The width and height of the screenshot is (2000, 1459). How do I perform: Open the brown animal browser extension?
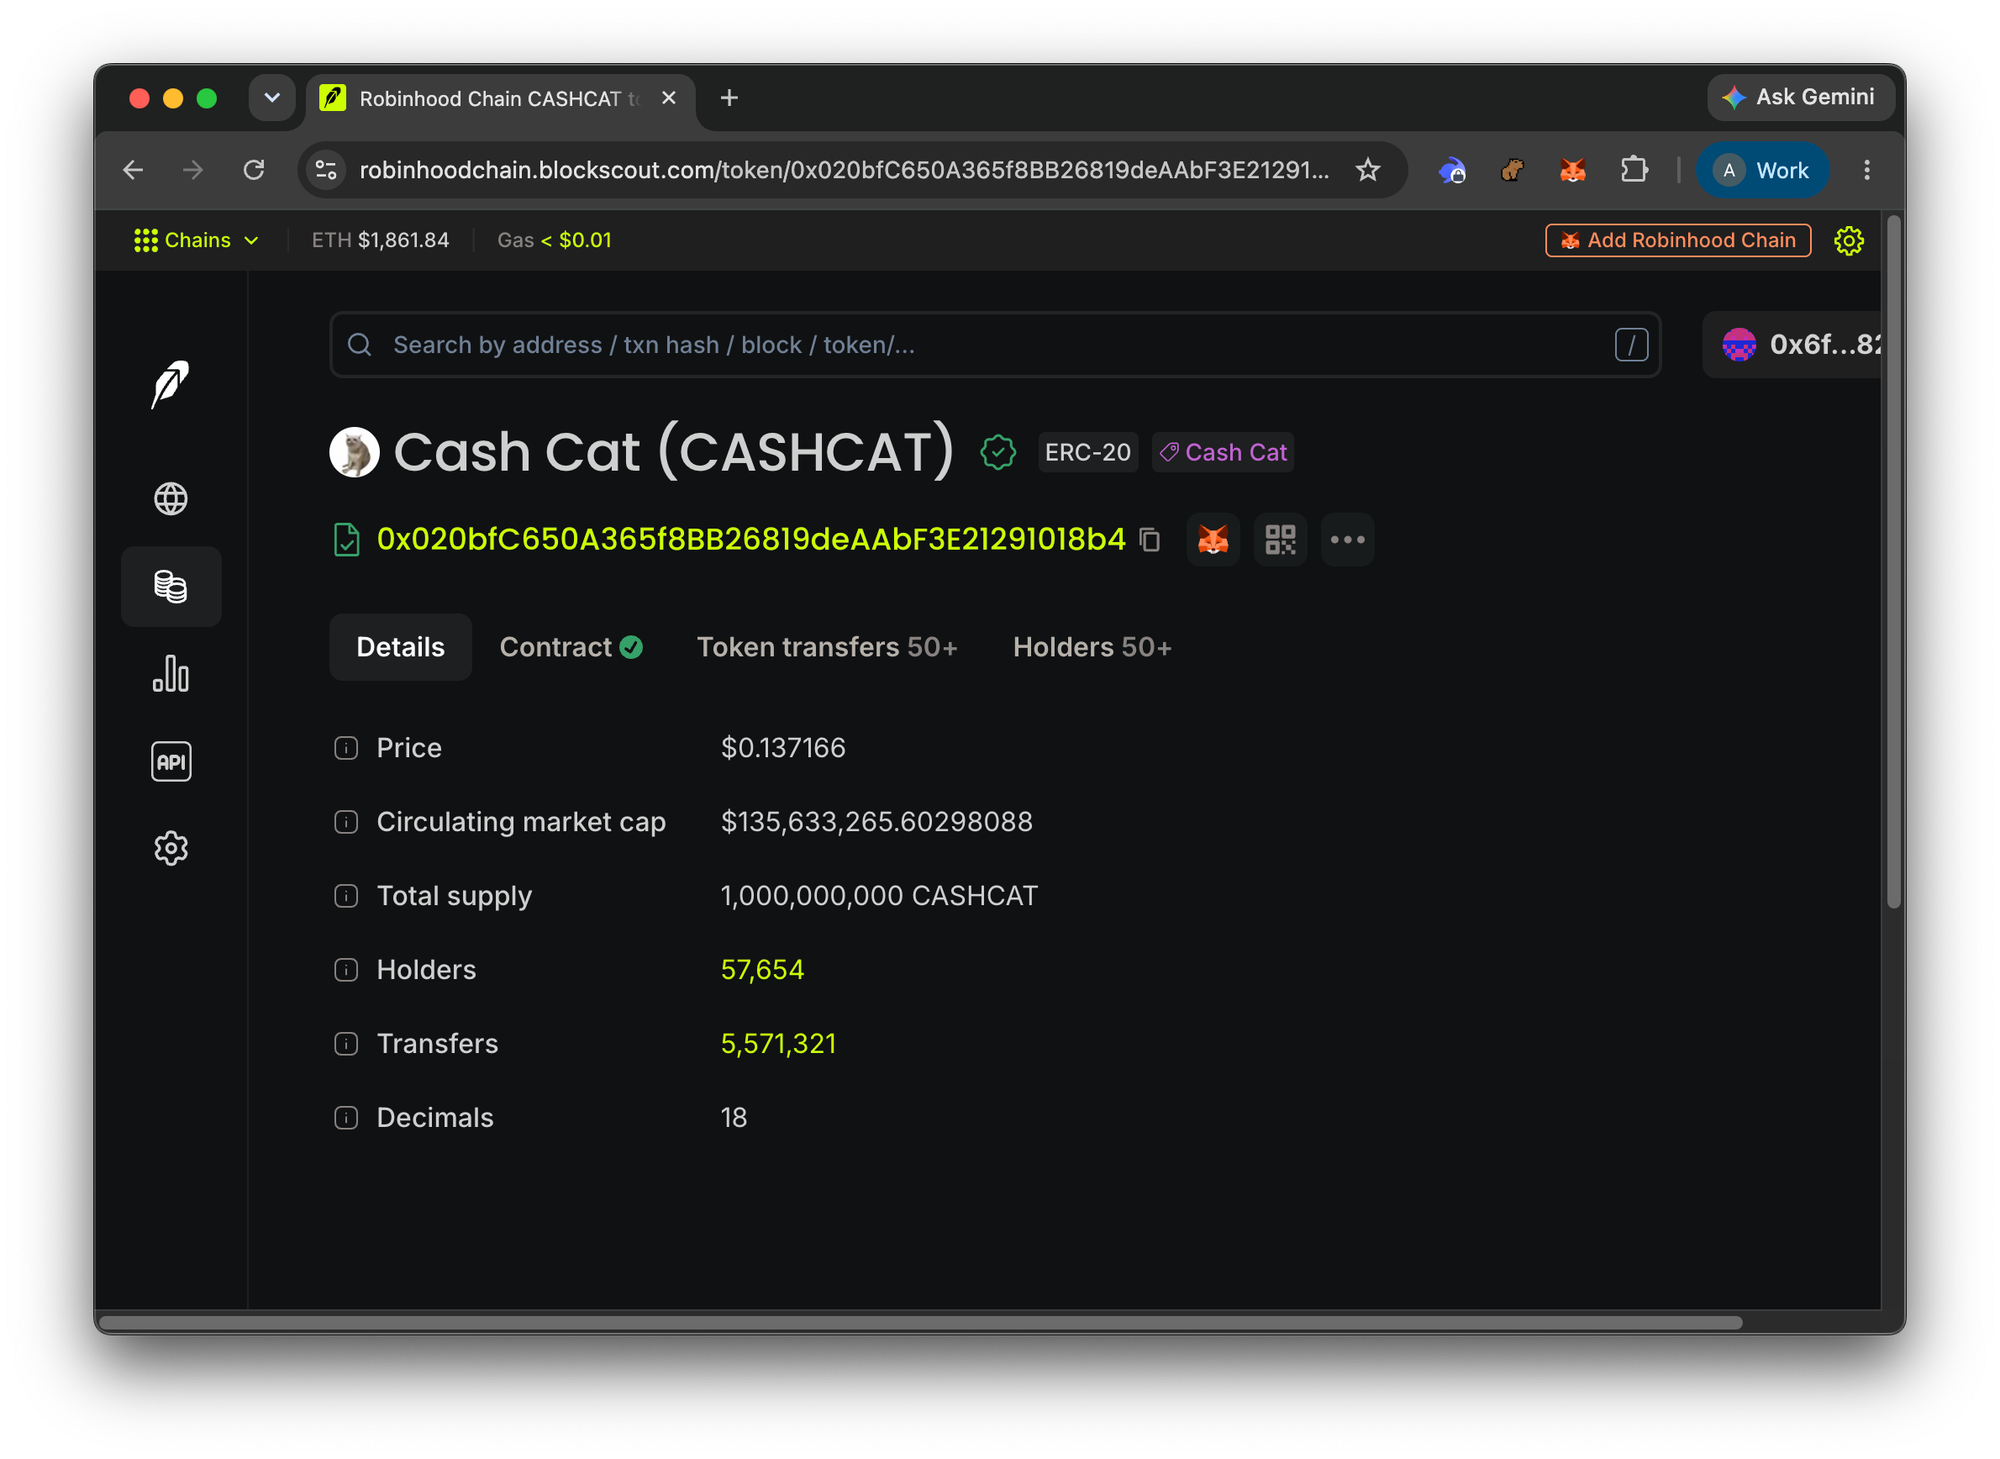(1512, 170)
